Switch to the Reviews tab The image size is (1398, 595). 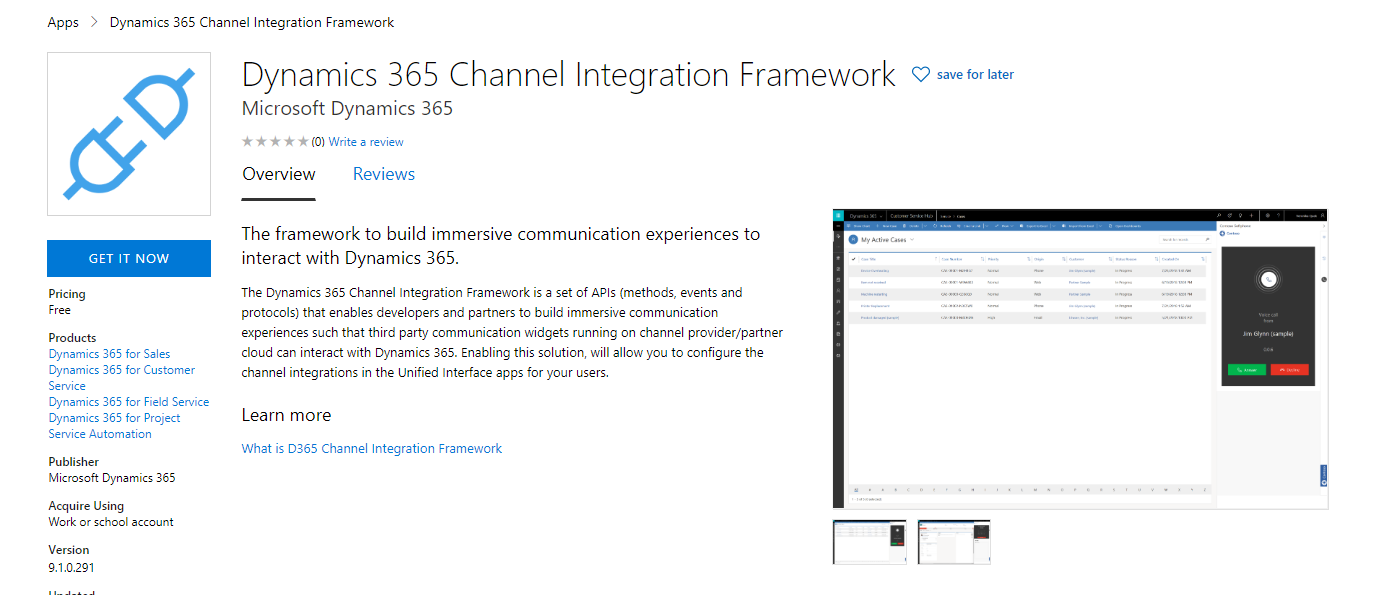(x=384, y=174)
